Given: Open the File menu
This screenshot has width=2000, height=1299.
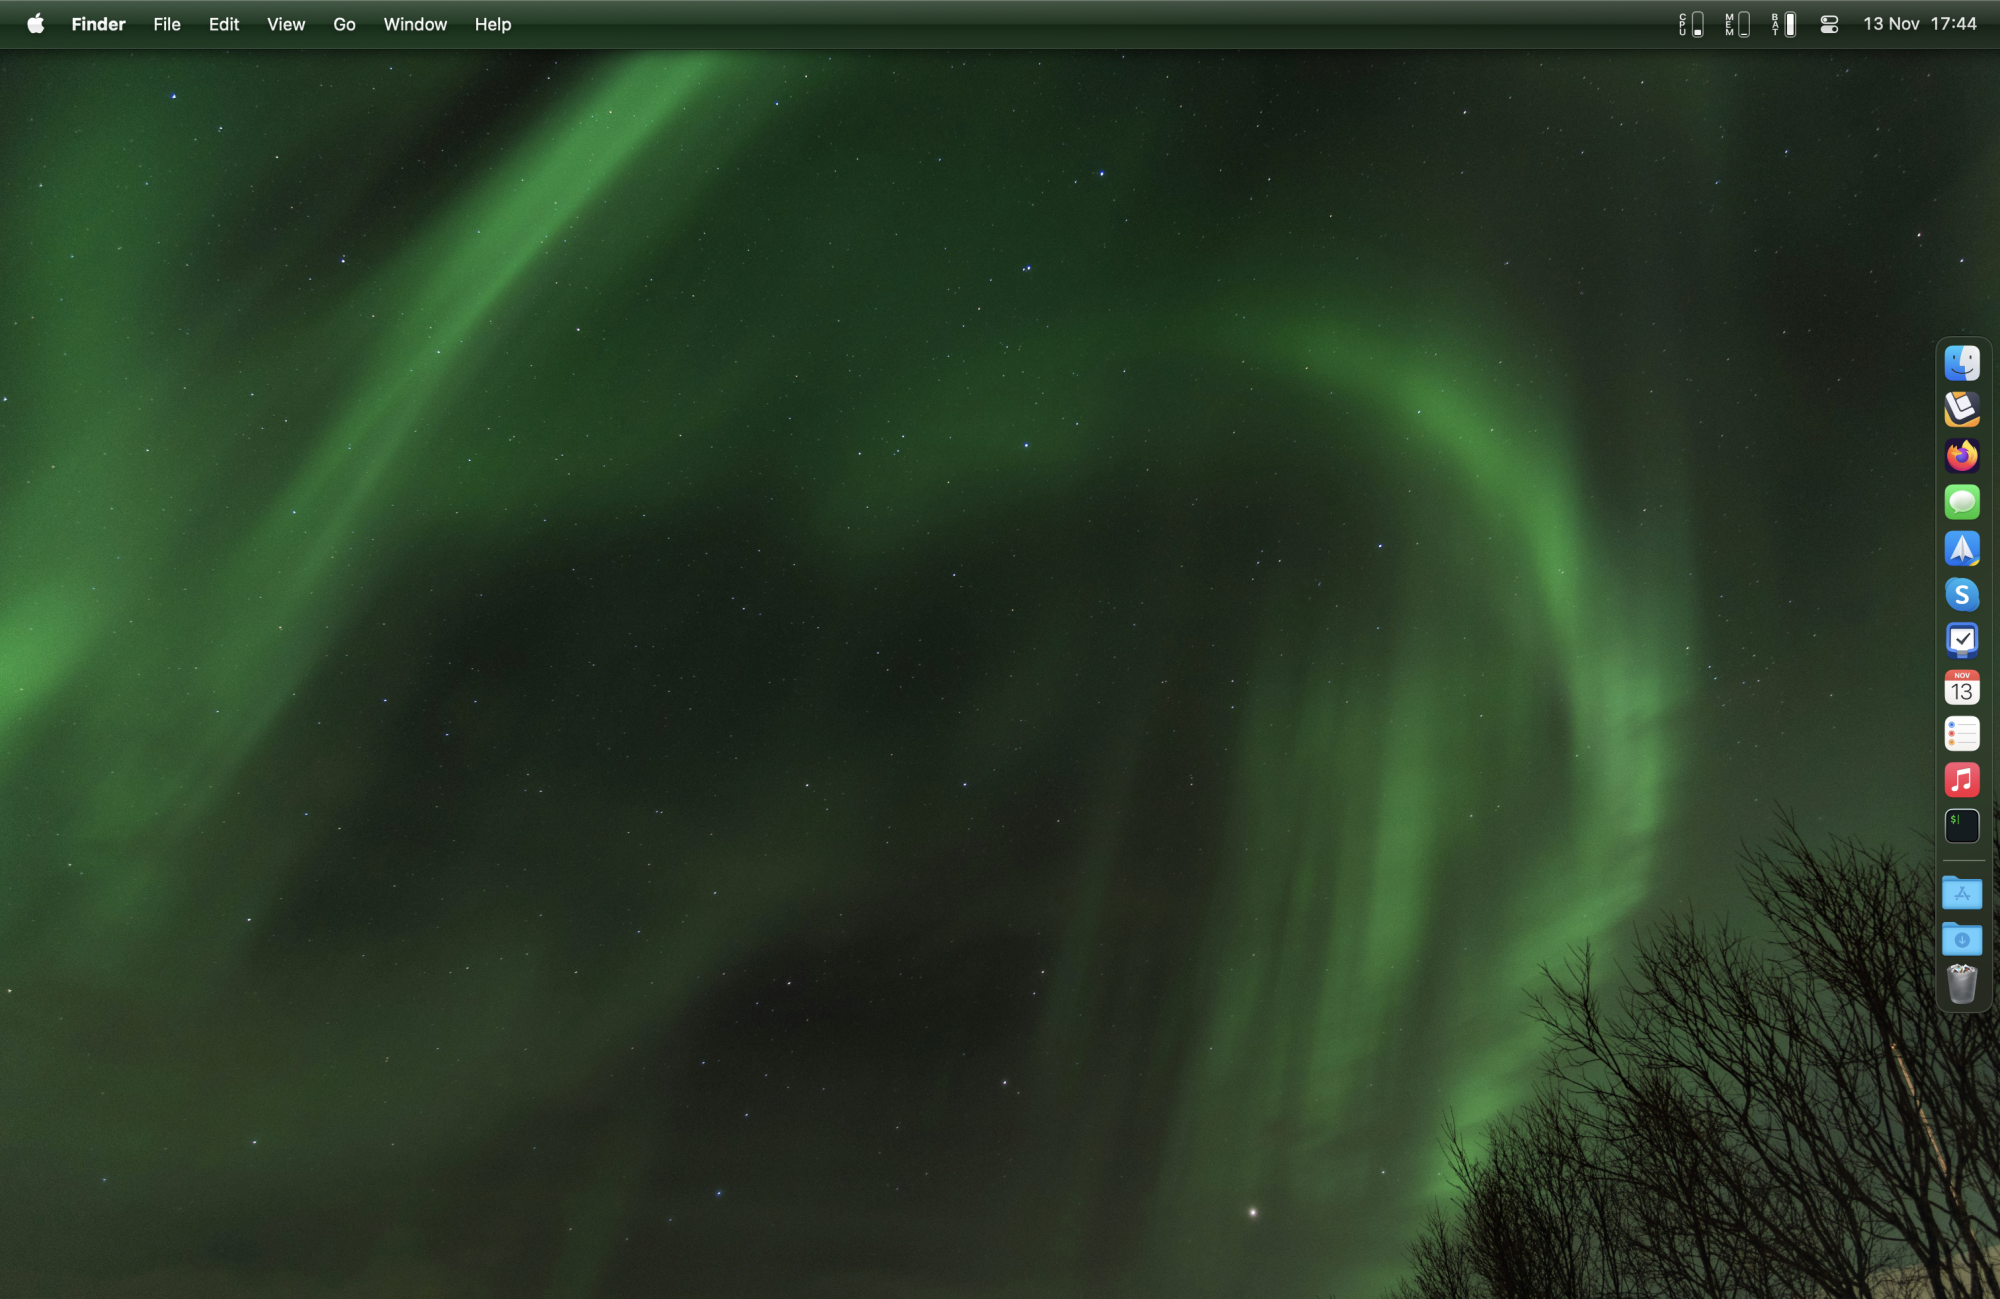Looking at the screenshot, I should [167, 24].
